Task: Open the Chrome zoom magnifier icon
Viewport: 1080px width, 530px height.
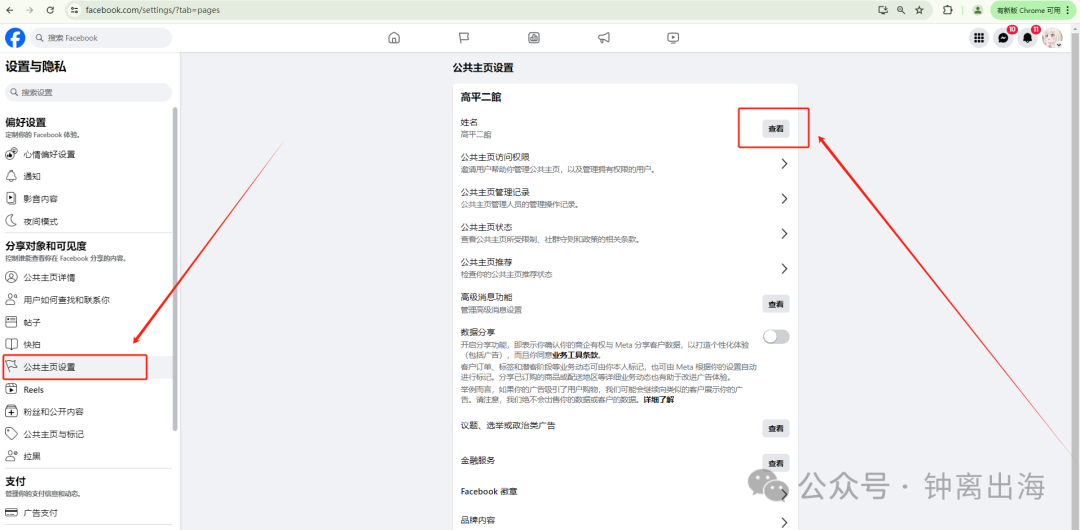Action: click(901, 10)
